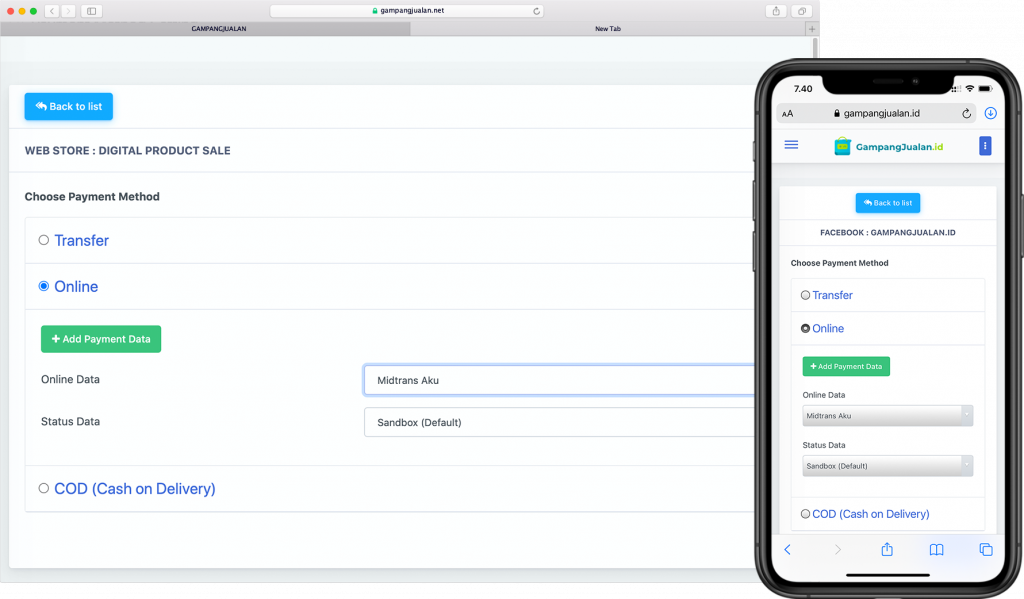Tap the share icon in the phone toolbar
Viewport: 1024px width, 599px height.
(x=886, y=550)
